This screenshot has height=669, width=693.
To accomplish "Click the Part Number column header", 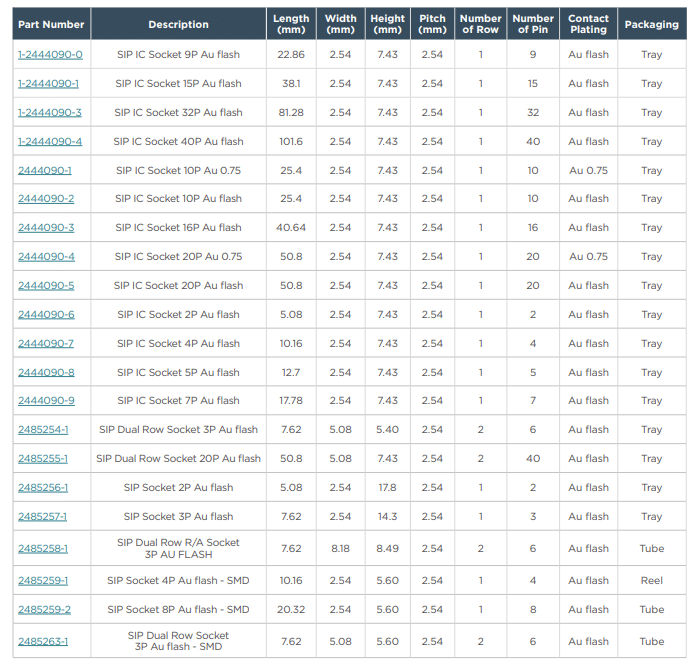I will (x=49, y=24).
